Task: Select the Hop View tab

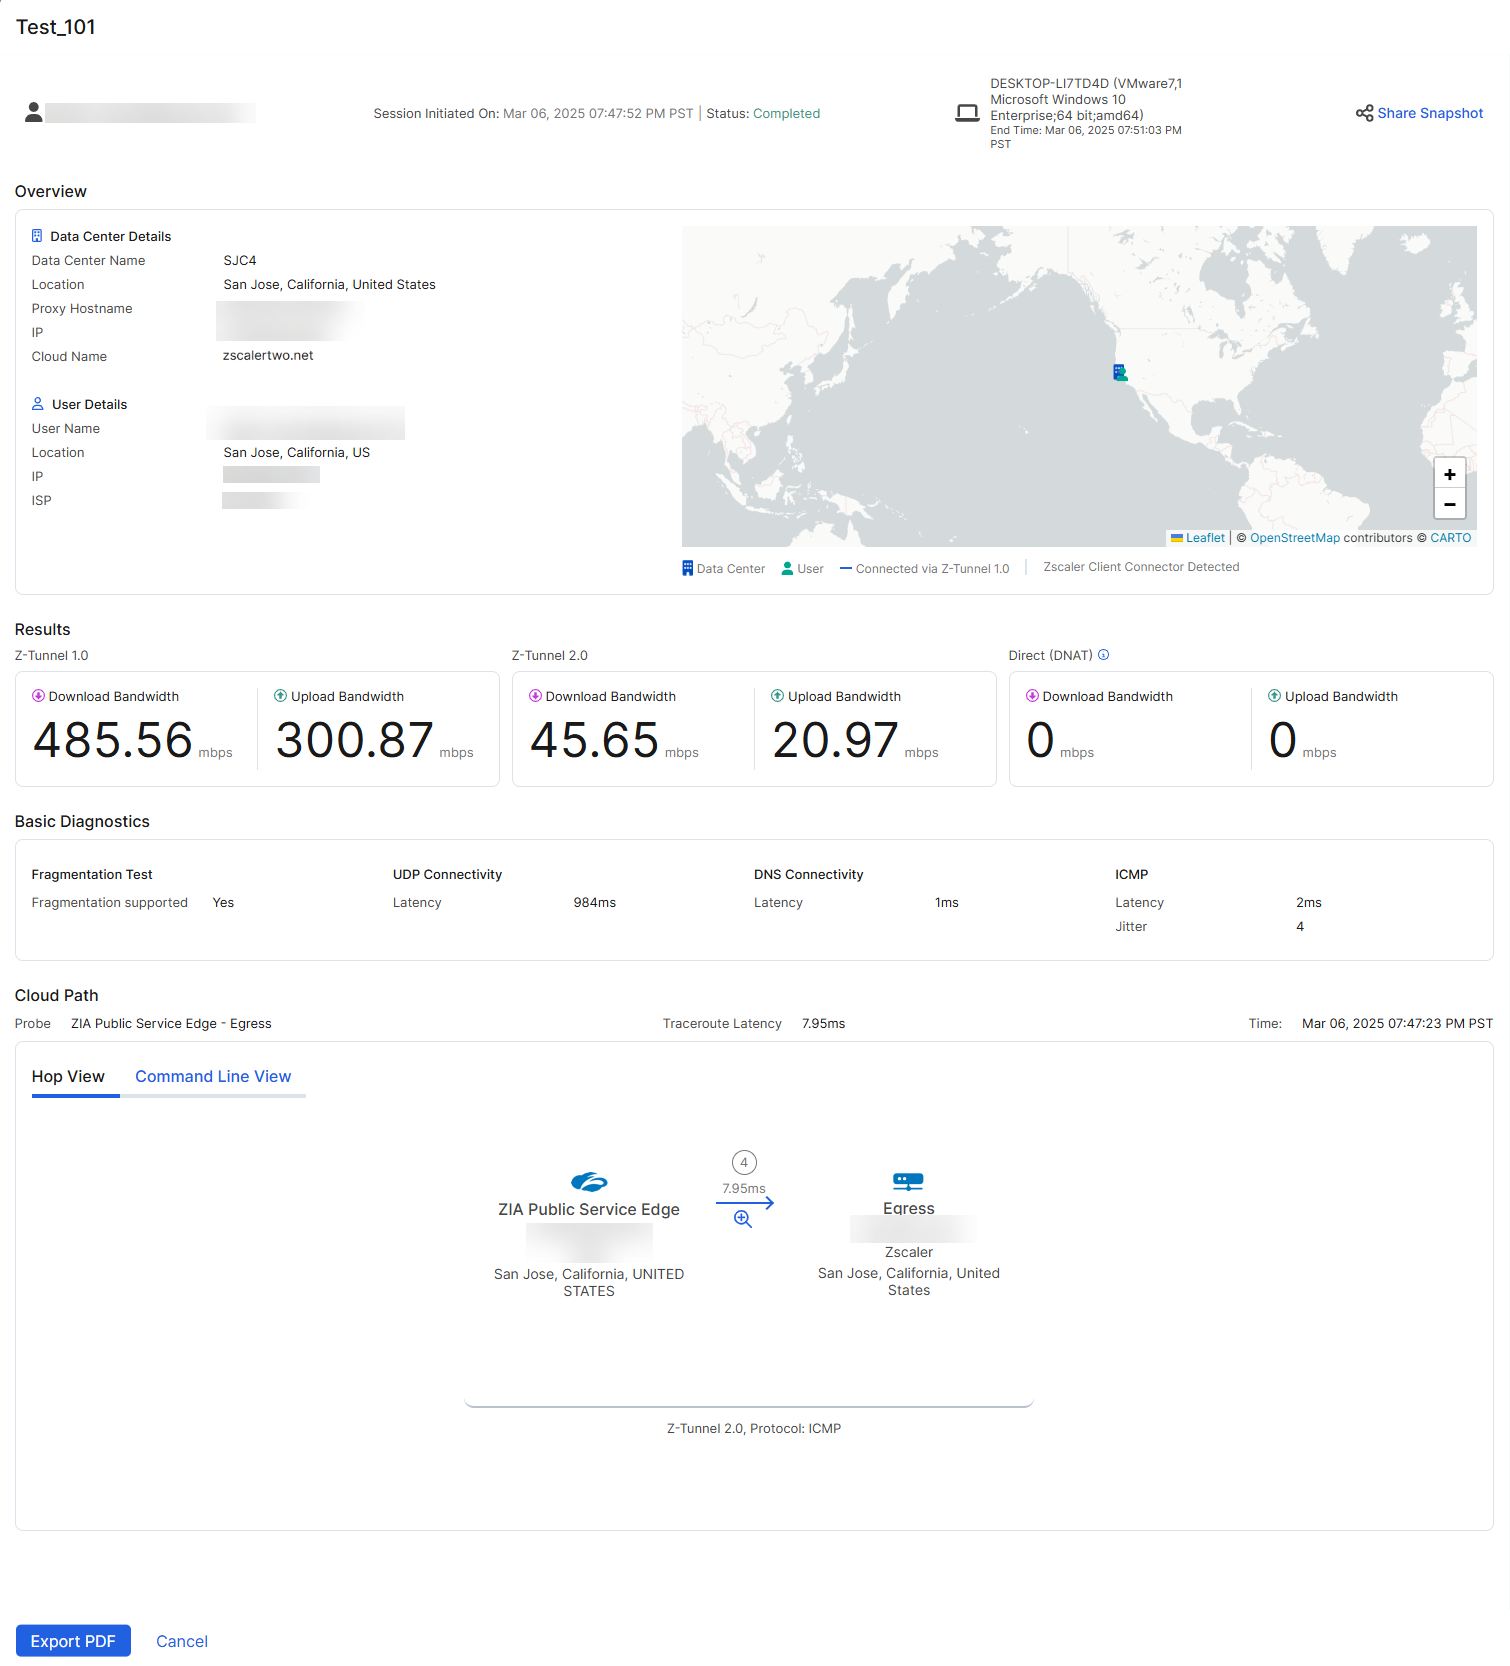Action: pos(68,1076)
